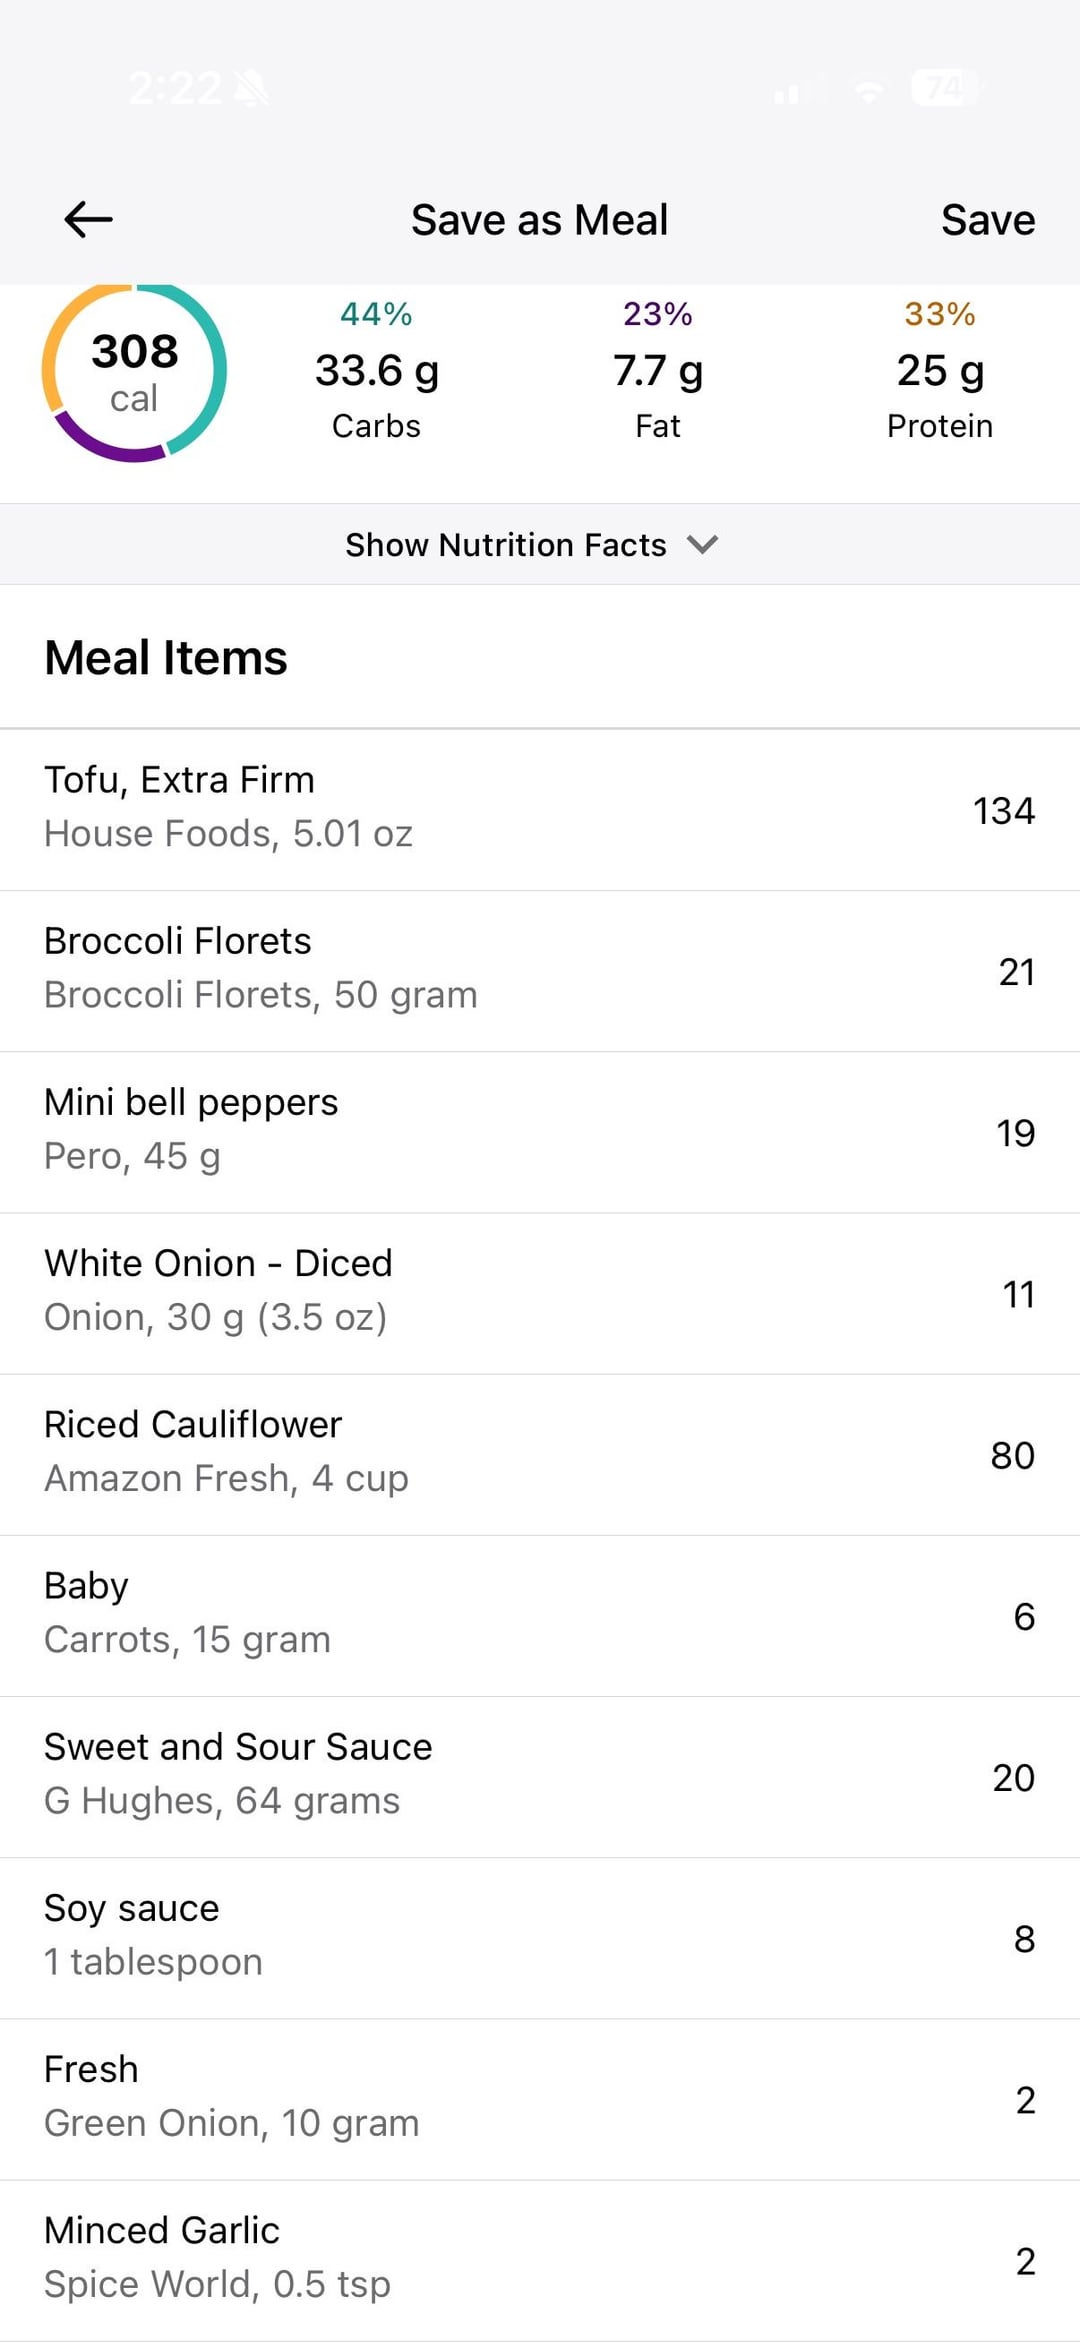Tap the 308 cal macro ring
Screen dimensions: 1080x2348
tap(134, 373)
